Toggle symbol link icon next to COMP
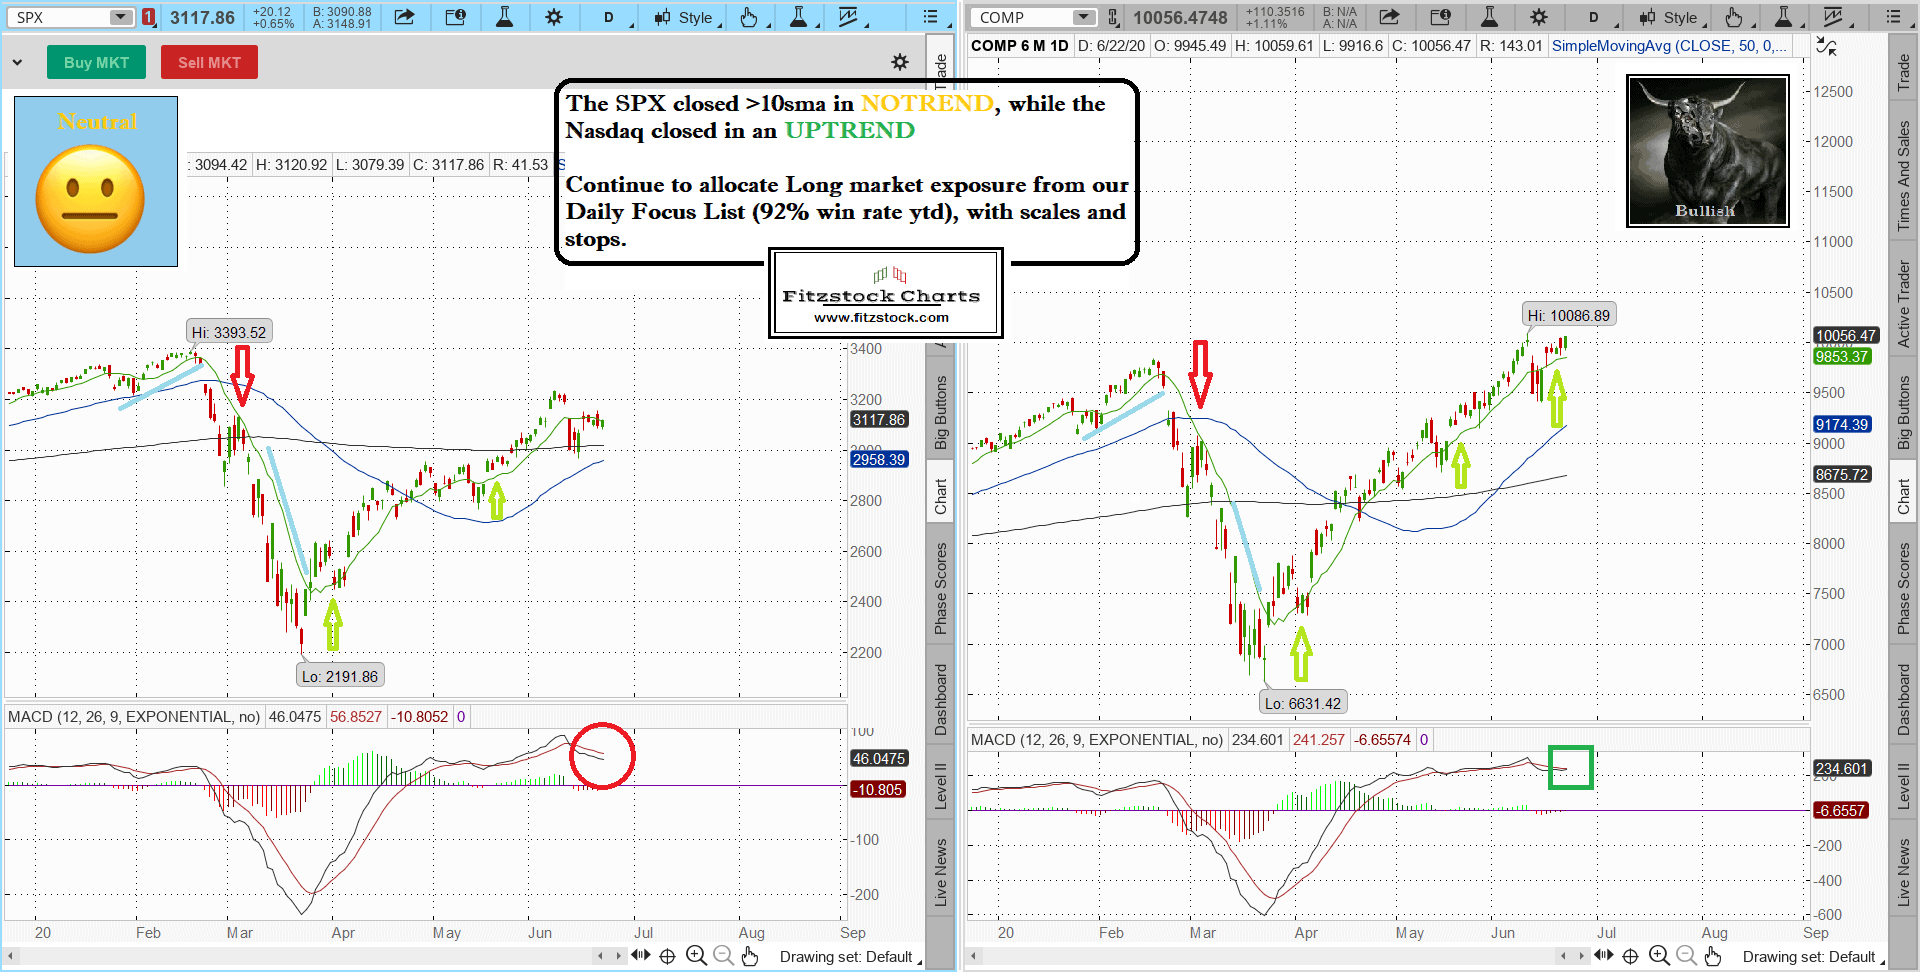 point(1112,17)
